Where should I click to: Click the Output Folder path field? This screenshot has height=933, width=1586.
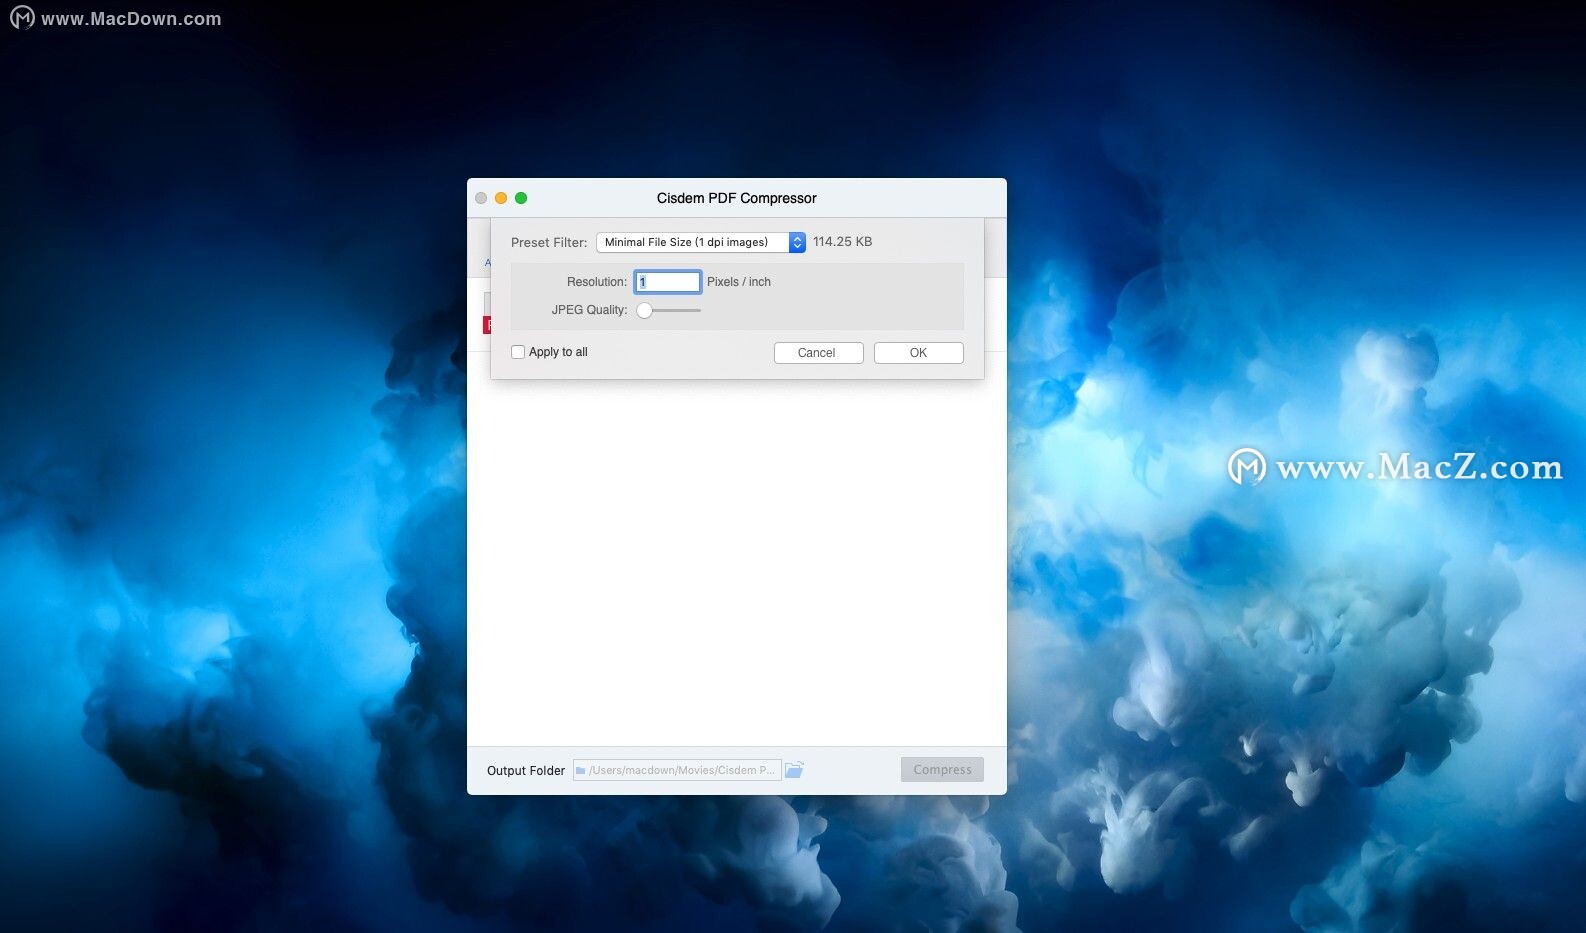pos(677,770)
